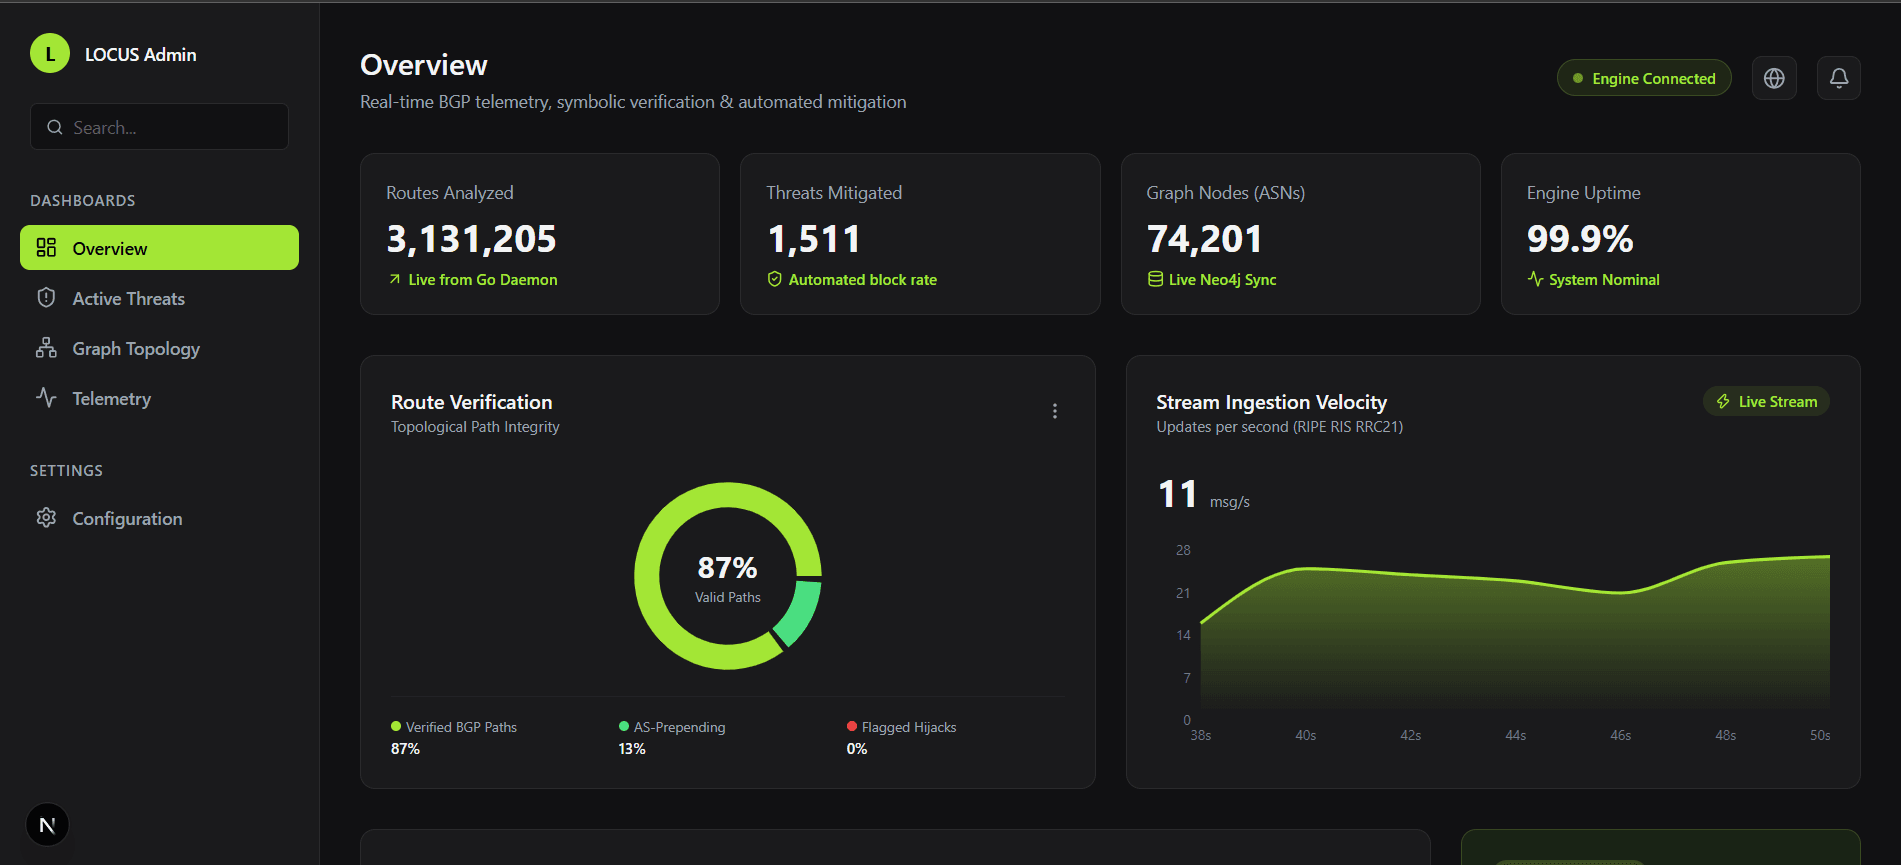Click the 87% Valid Paths center label
This screenshot has width=1901, height=865.
(728, 578)
